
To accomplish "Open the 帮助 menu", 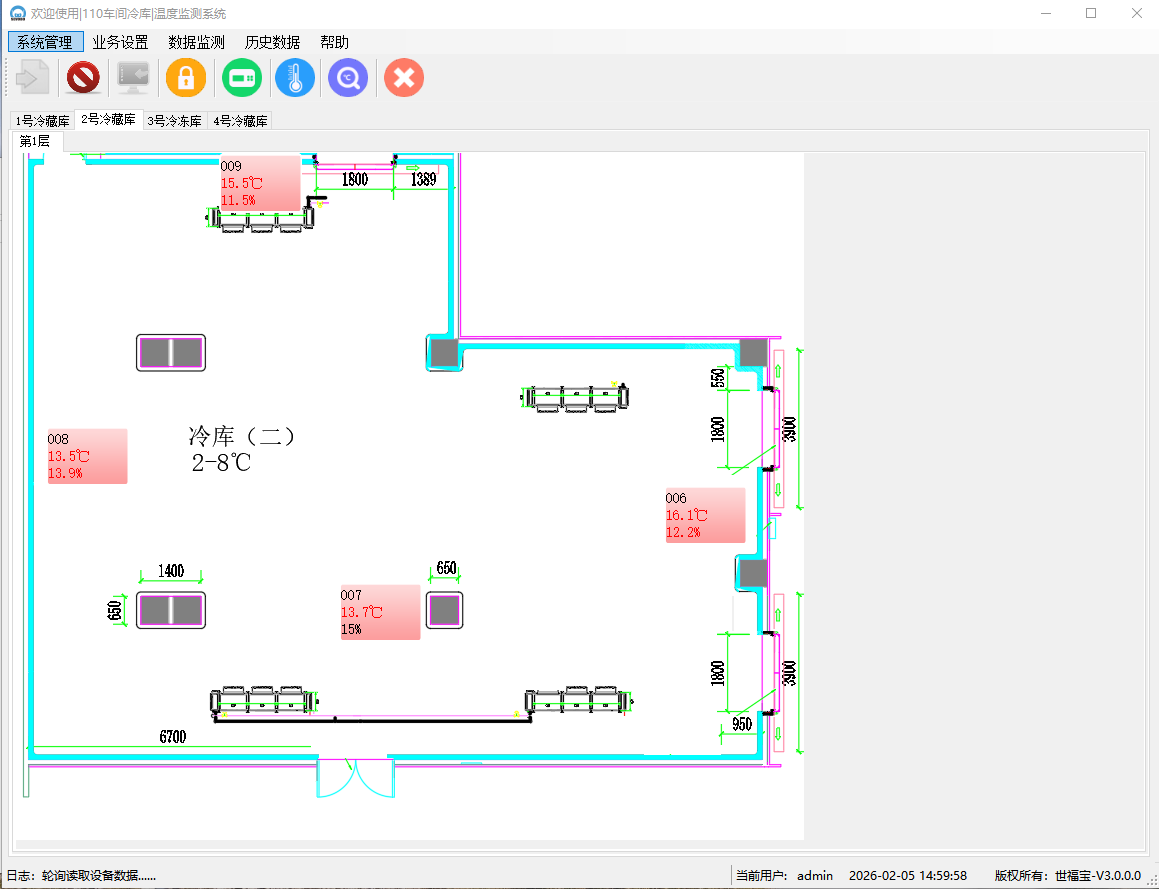I will tap(334, 42).
